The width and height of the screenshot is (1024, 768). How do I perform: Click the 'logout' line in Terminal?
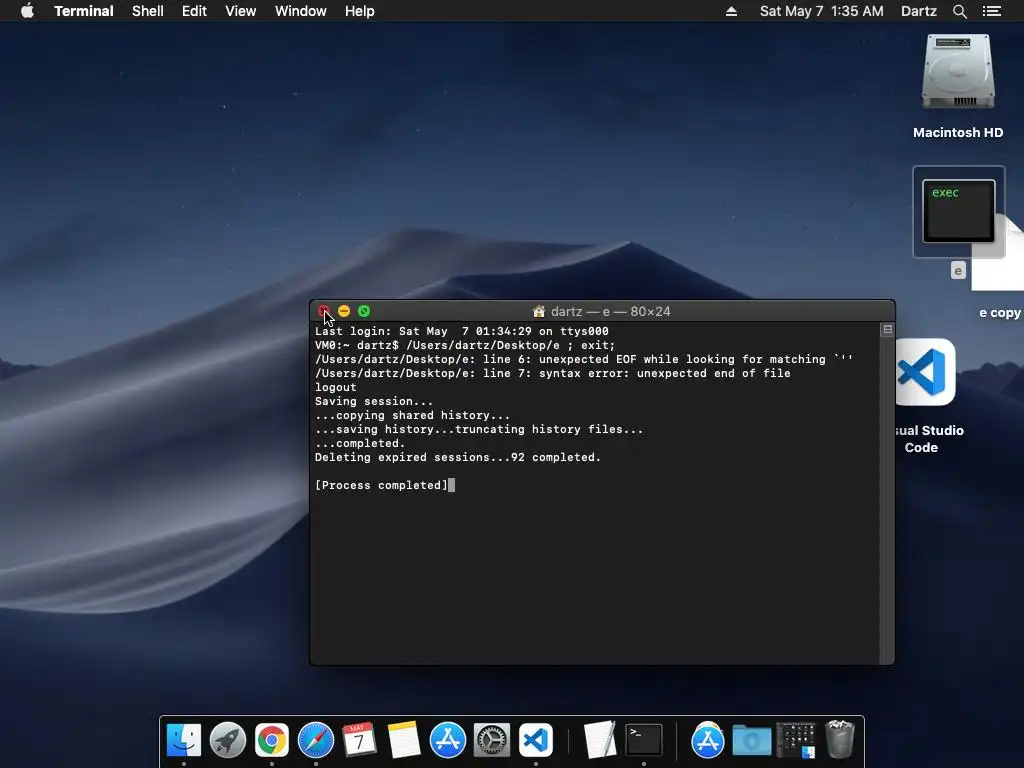pyautogui.click(x=336, y=387)
